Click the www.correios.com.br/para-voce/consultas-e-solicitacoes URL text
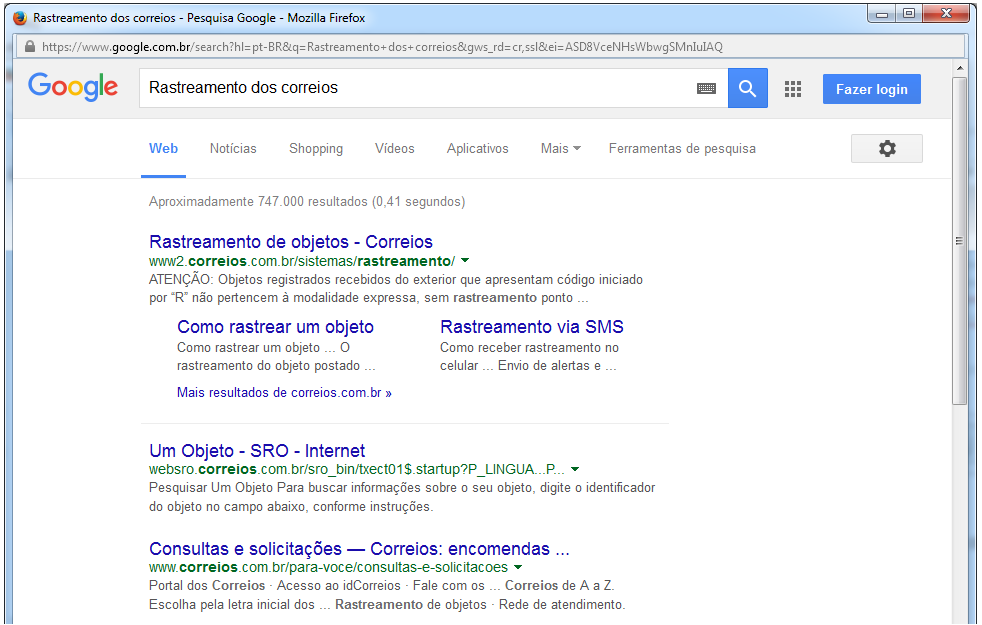 pyautogui.click(x=328, y=567)
